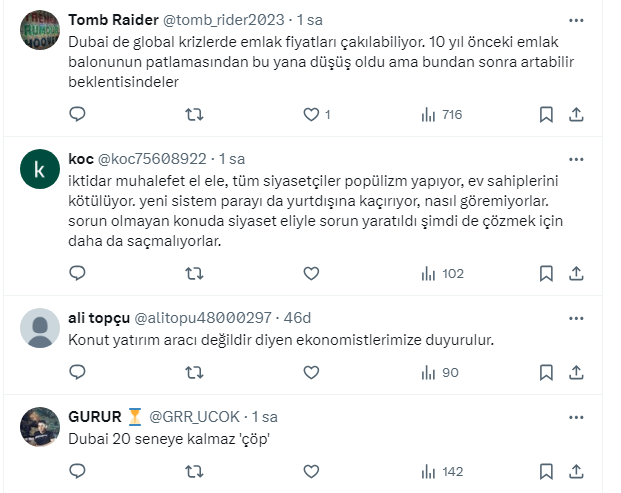Like koc's tweet about populism
The width and height of the screenshot is (621, 493).
click(310, 273)
